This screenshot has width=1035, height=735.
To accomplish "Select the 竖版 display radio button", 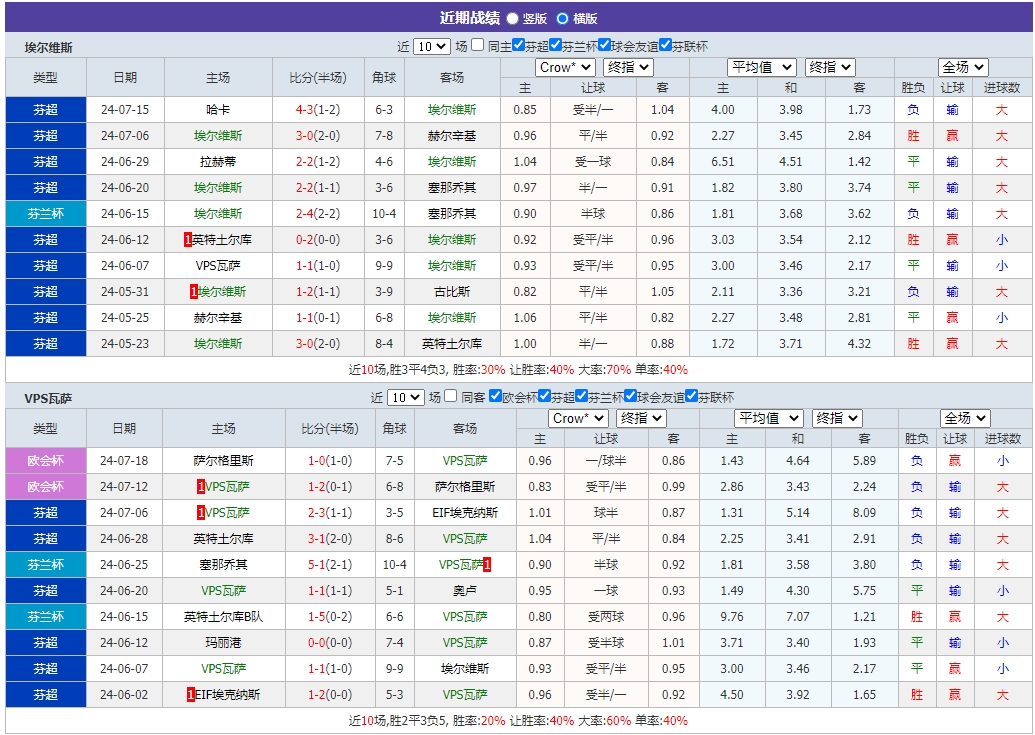I will point(512,15).
